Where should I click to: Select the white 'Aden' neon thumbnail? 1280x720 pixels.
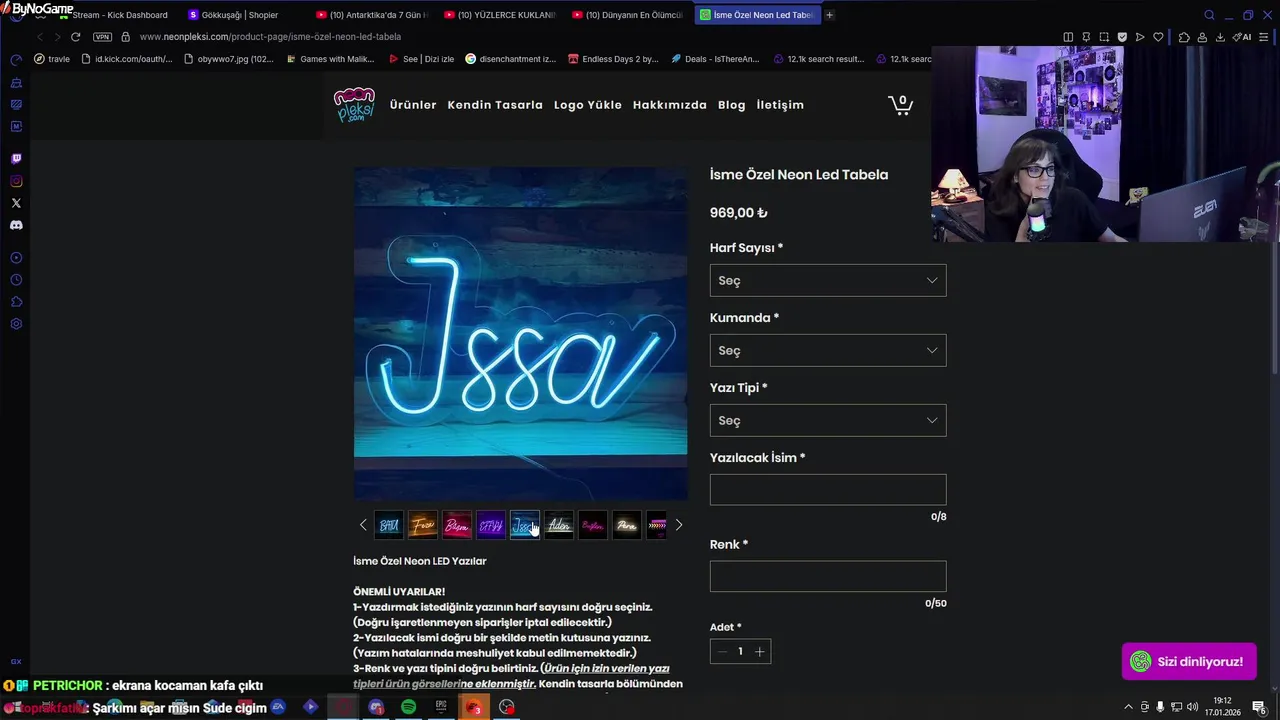559,525
